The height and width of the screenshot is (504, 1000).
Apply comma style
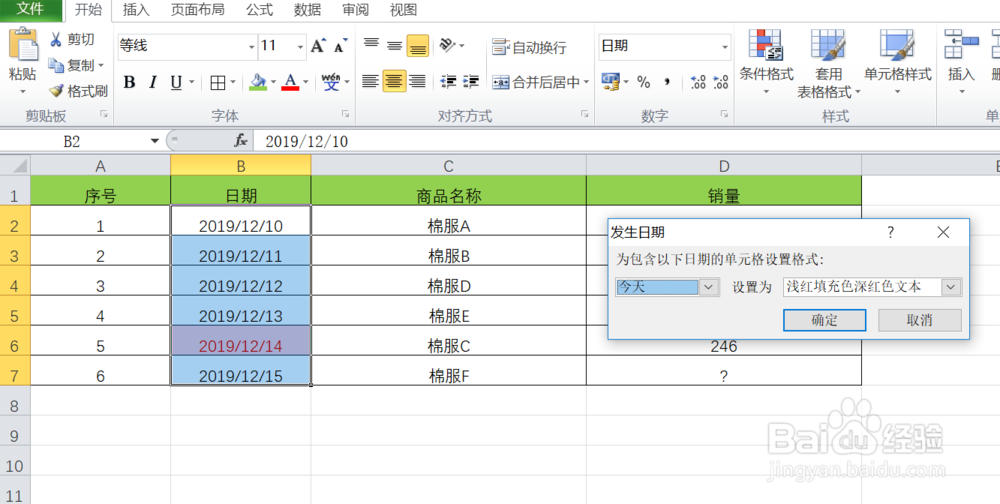coord(667,82)
